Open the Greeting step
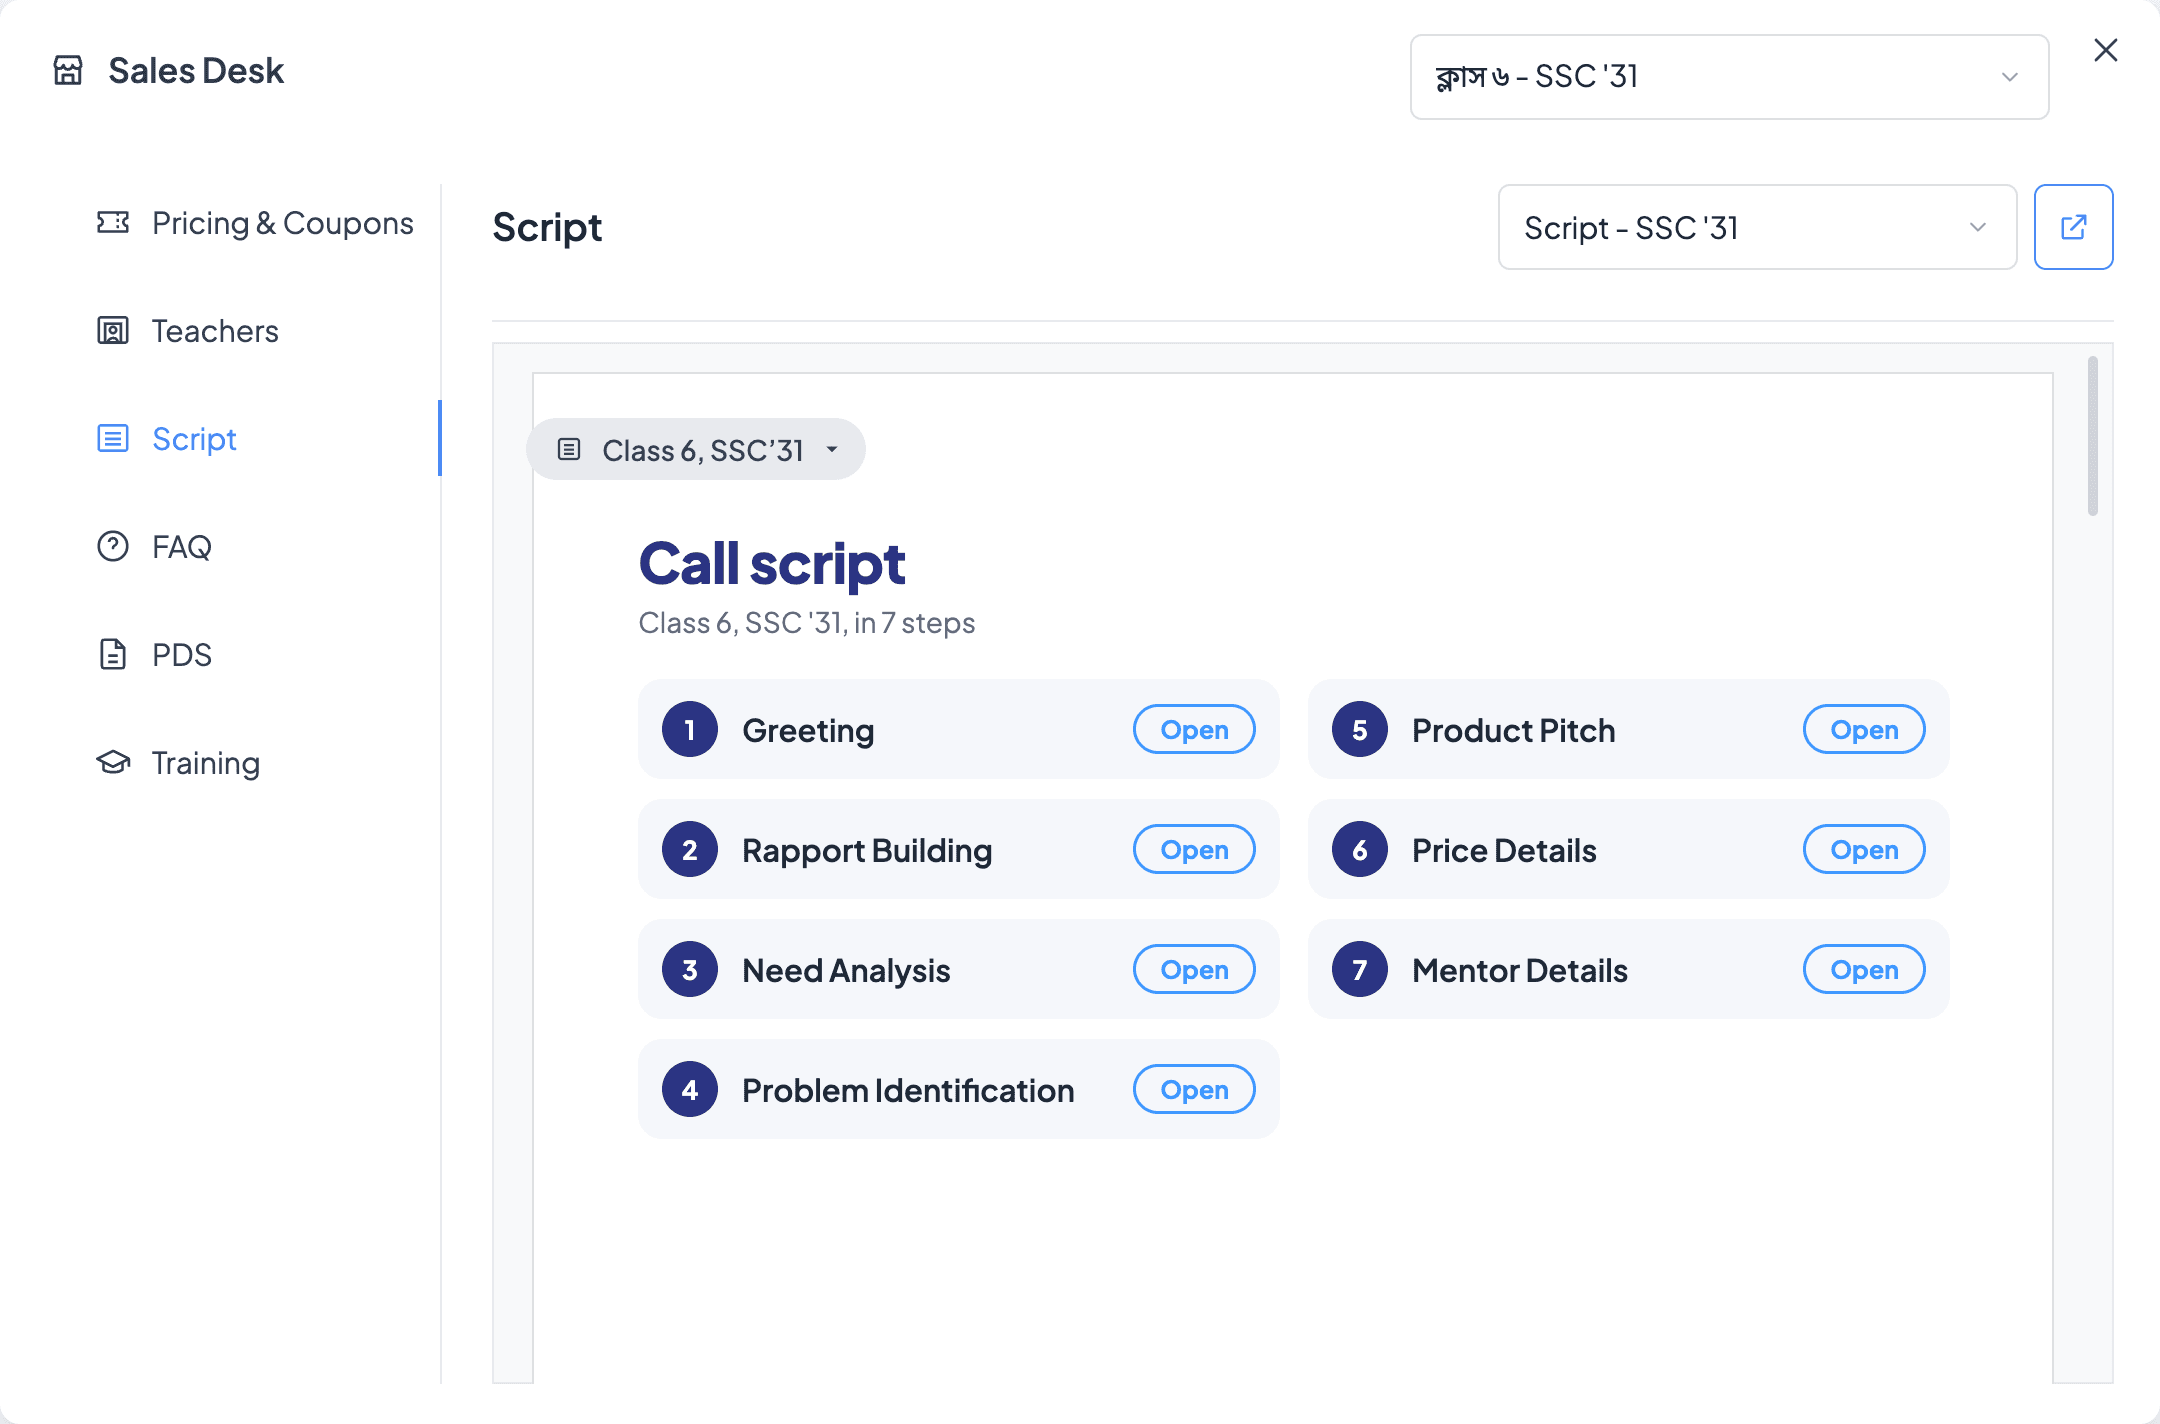This screenshot has width=2160, height=1424. click(x=1194, y=729)
